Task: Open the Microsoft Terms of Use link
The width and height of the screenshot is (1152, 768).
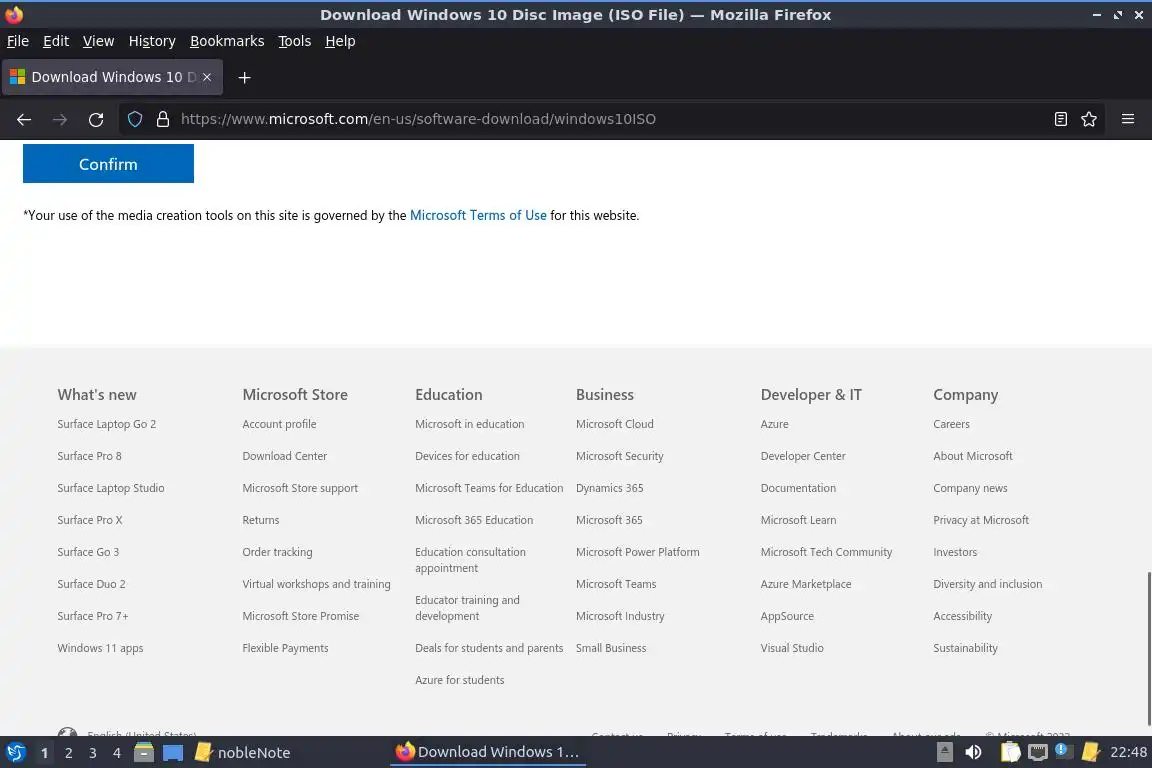Action: pyautogui.click(x=478, y=215)
